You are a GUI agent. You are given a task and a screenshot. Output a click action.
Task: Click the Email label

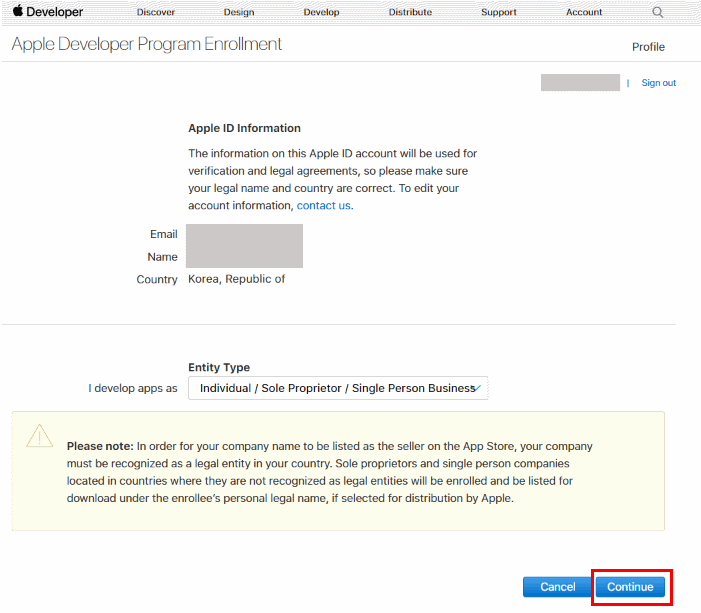[164, 234]
